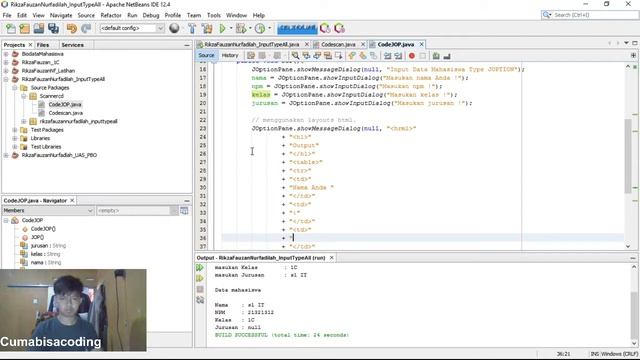Close the Projects tab
Image resolution: width=640 pixels, height=360 pixels.
pyautogui.click(x=30, y=45)
